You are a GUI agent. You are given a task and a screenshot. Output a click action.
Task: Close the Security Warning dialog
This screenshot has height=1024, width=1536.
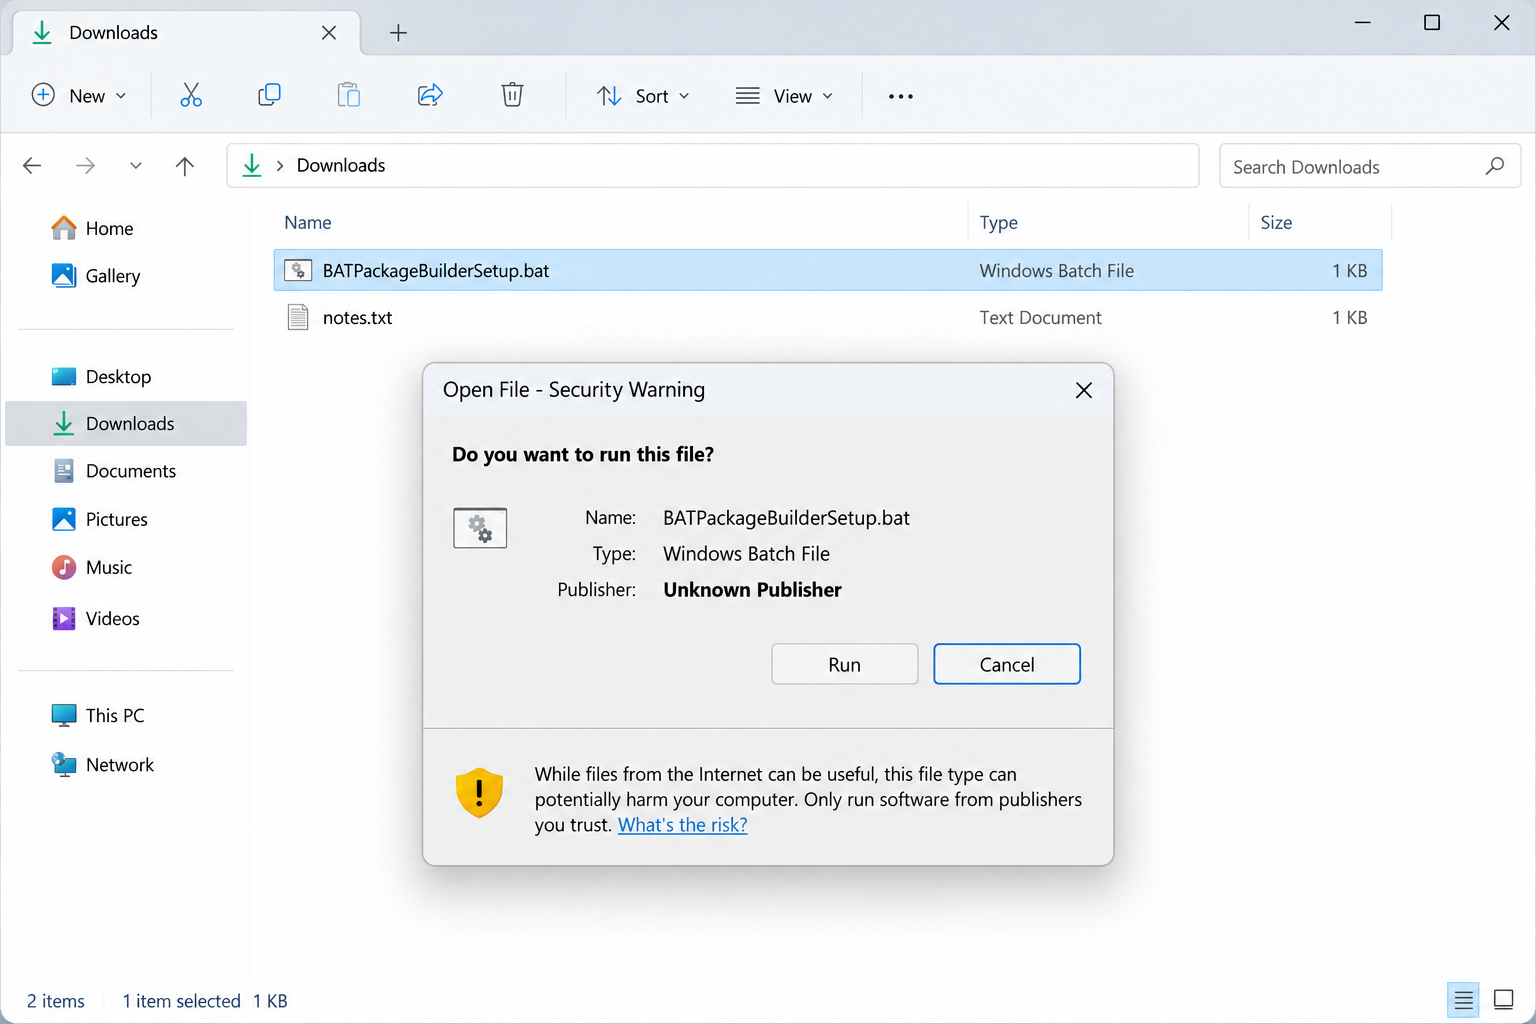(x=1084, y=390)
